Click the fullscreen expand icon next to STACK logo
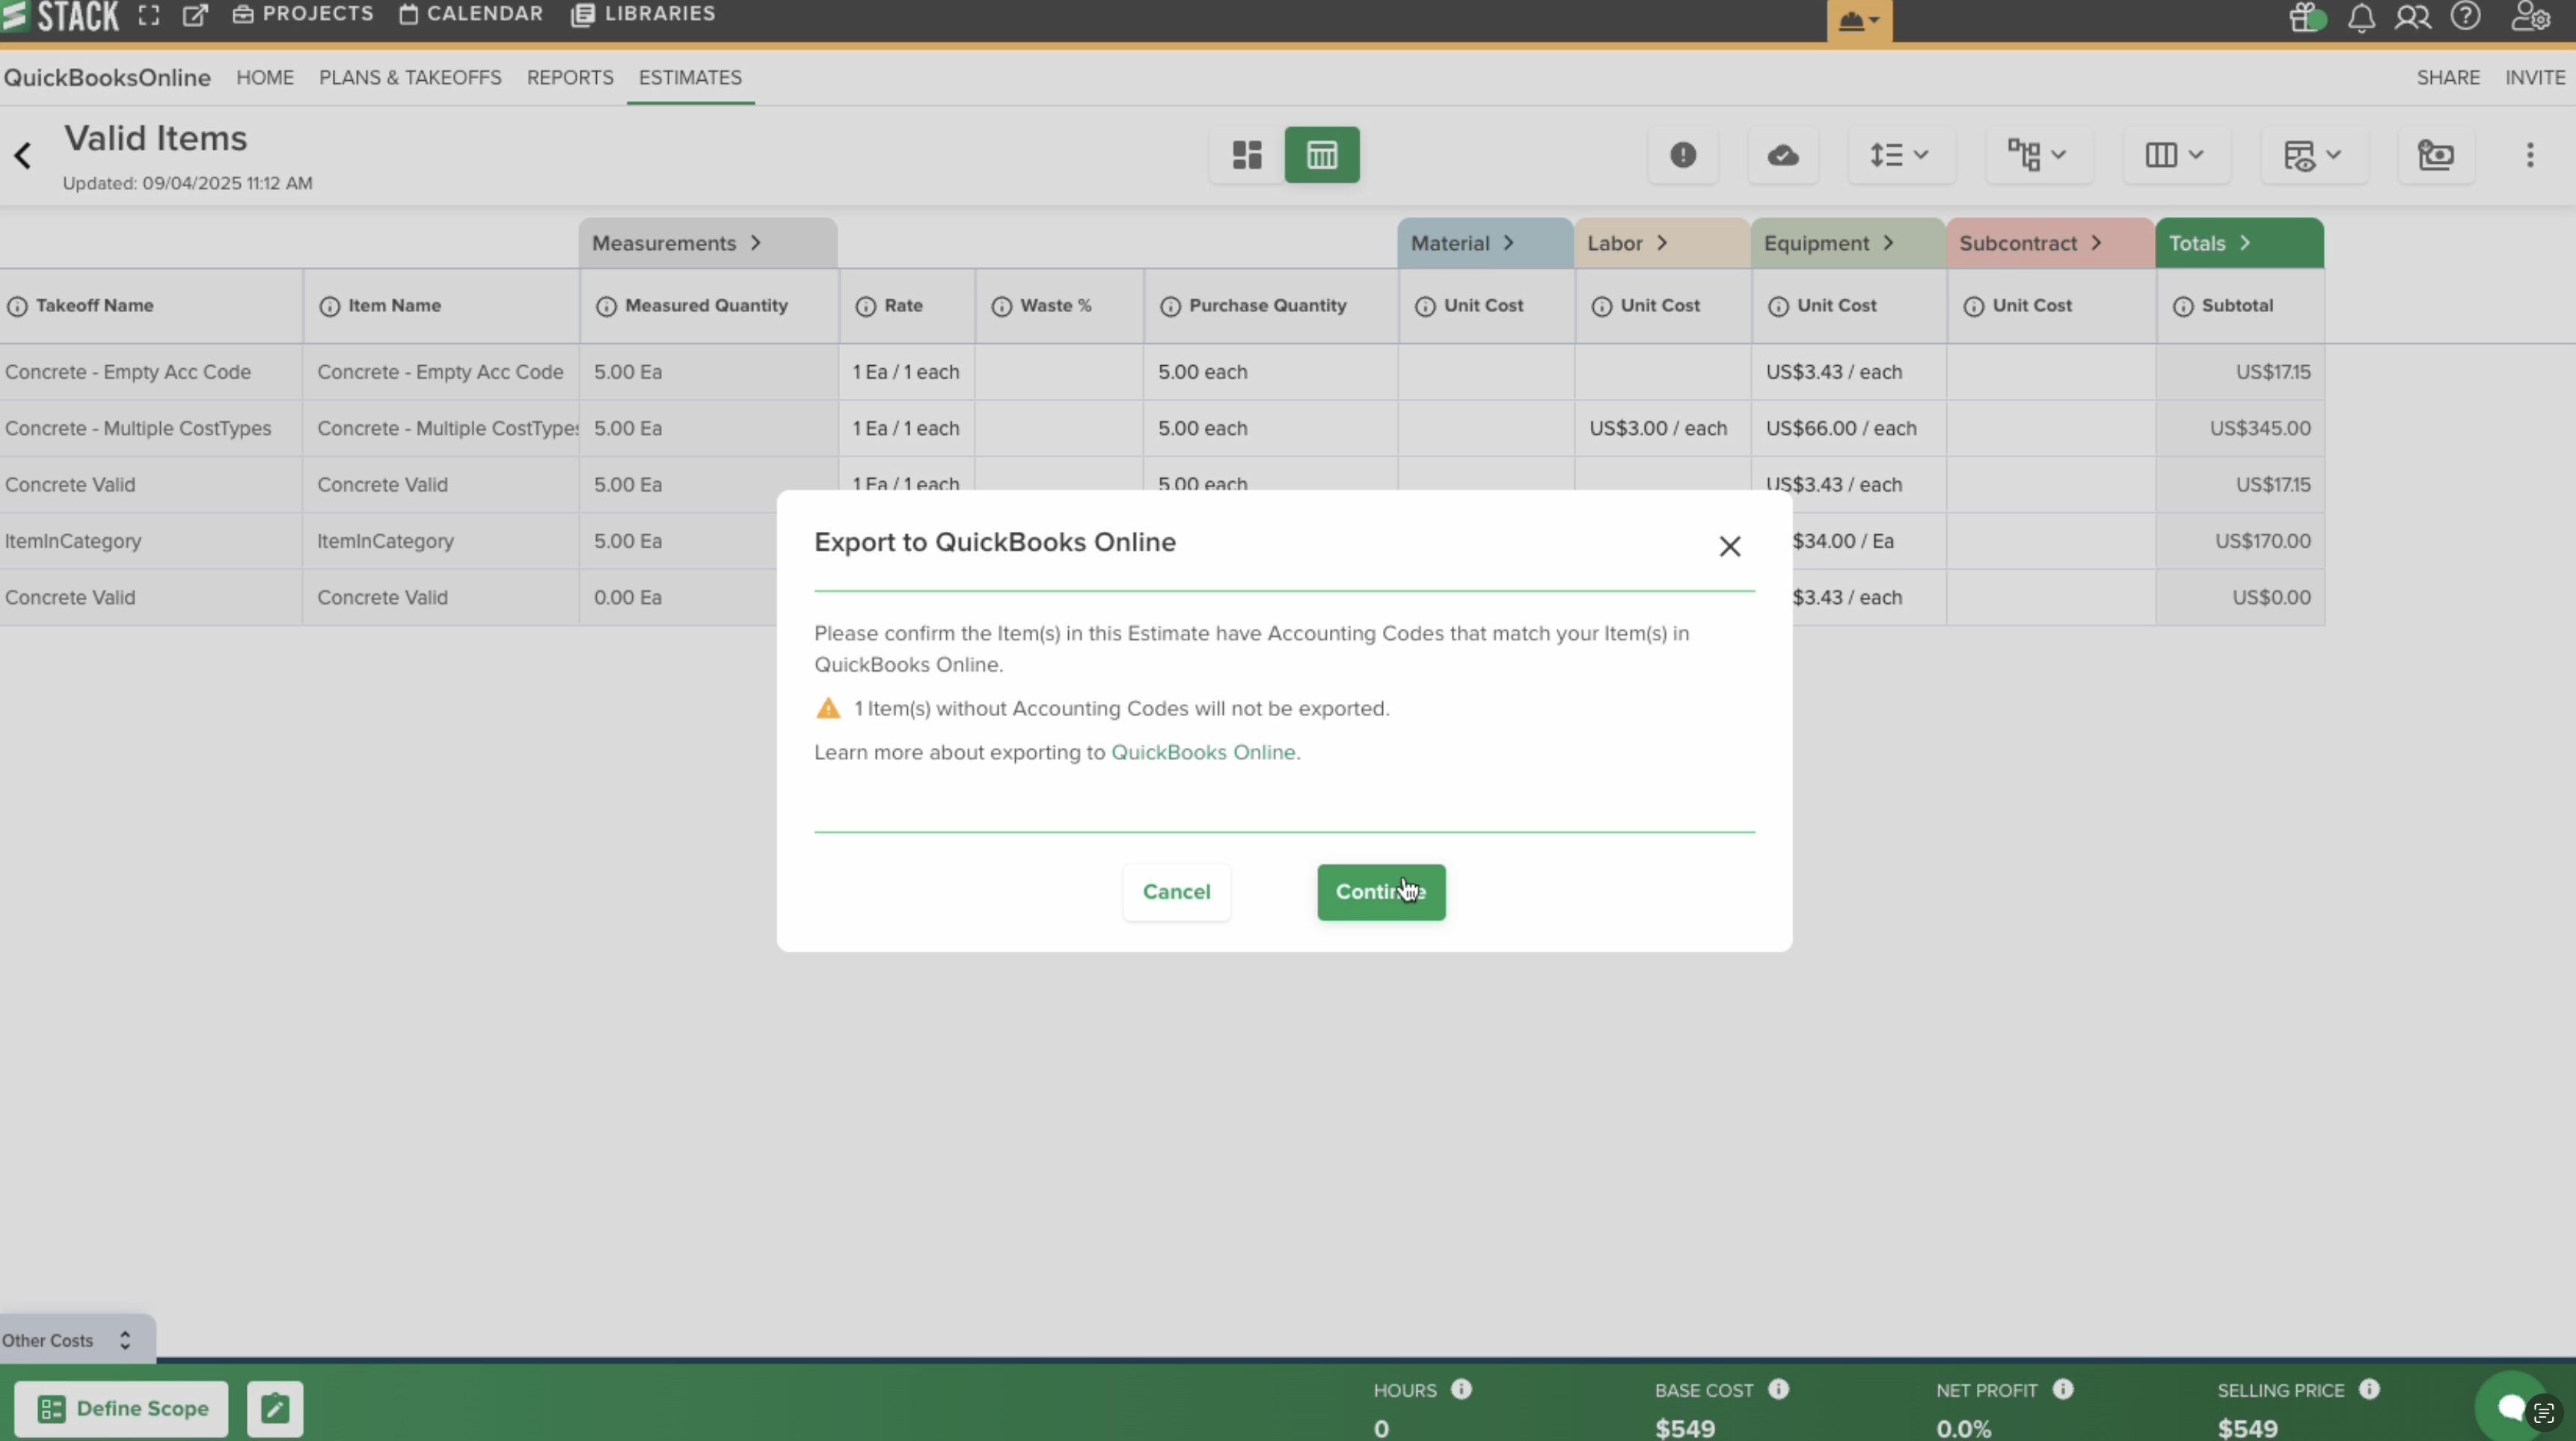 (x=148, y=16)
